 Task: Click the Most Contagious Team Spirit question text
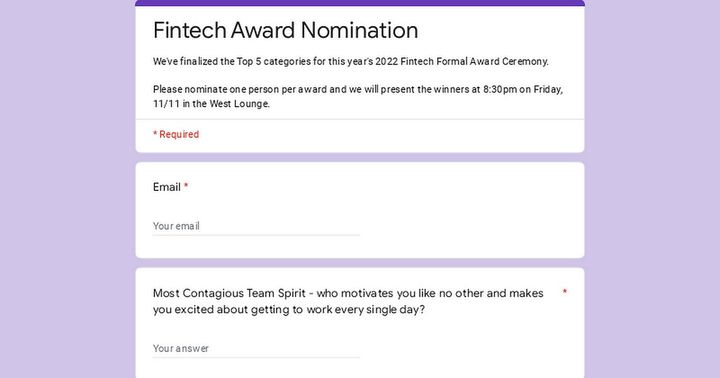coord(348,301)
